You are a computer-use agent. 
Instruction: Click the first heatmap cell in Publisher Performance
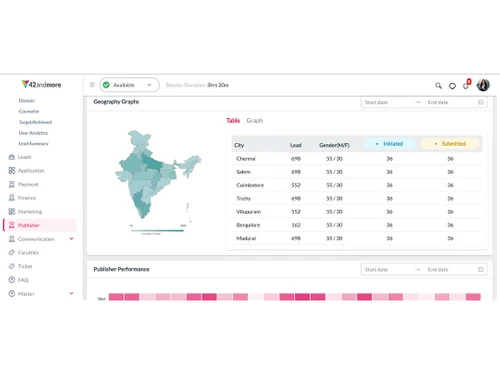[116, 297]
